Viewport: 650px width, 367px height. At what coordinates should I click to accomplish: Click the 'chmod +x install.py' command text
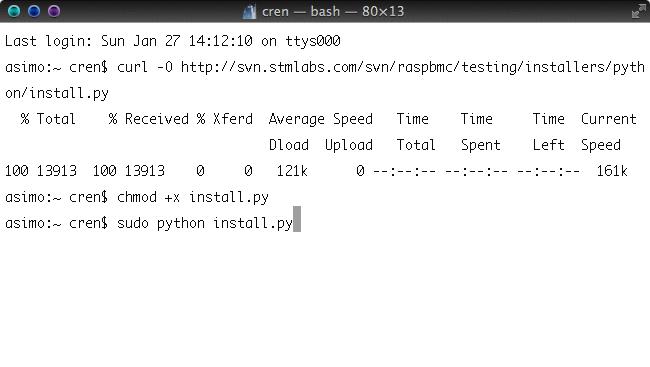[x=193, y=197]
